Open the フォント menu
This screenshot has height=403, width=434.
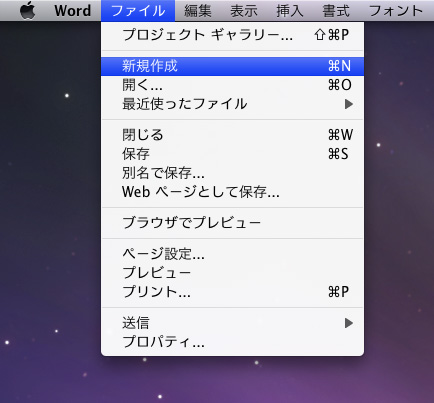(x=396, y=10)
